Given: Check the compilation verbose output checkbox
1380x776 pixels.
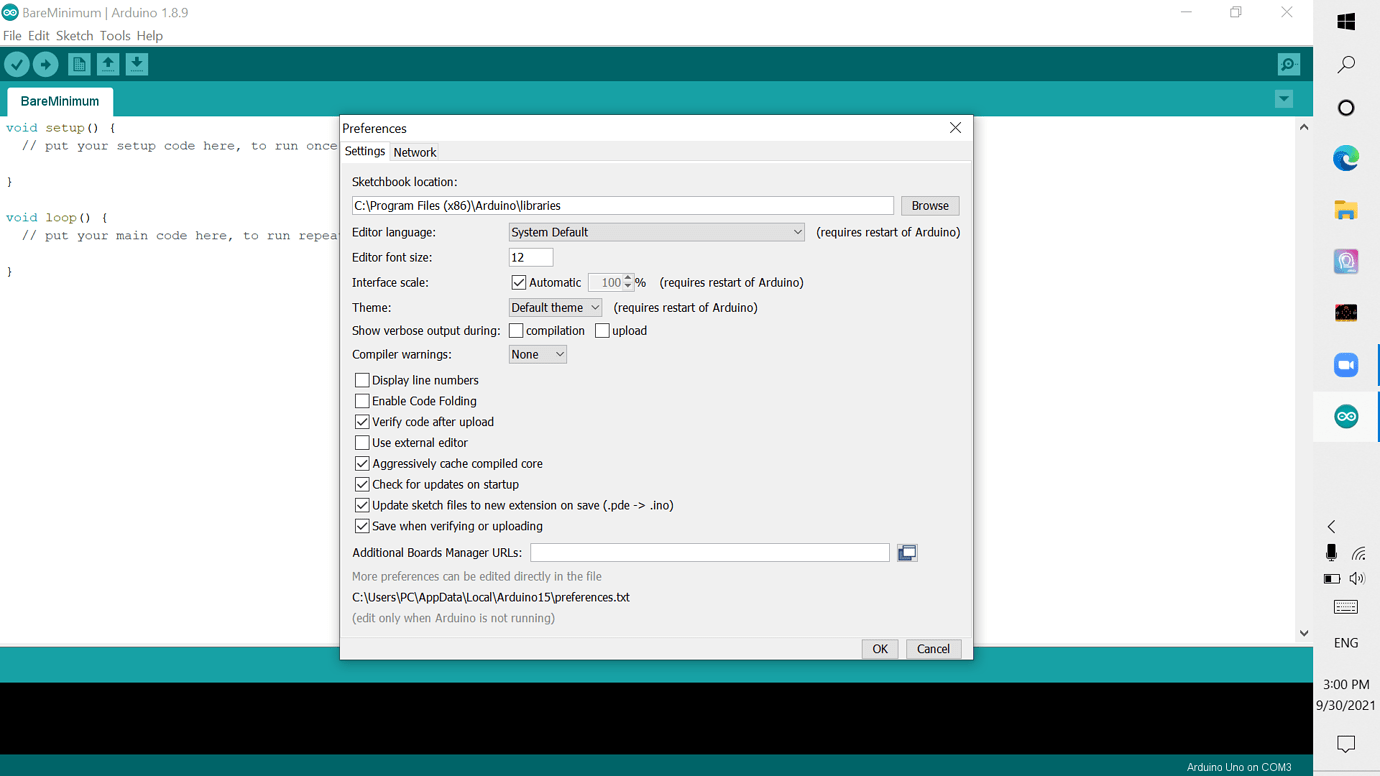Looking at the screenshot, I should [x=516, y=330].
